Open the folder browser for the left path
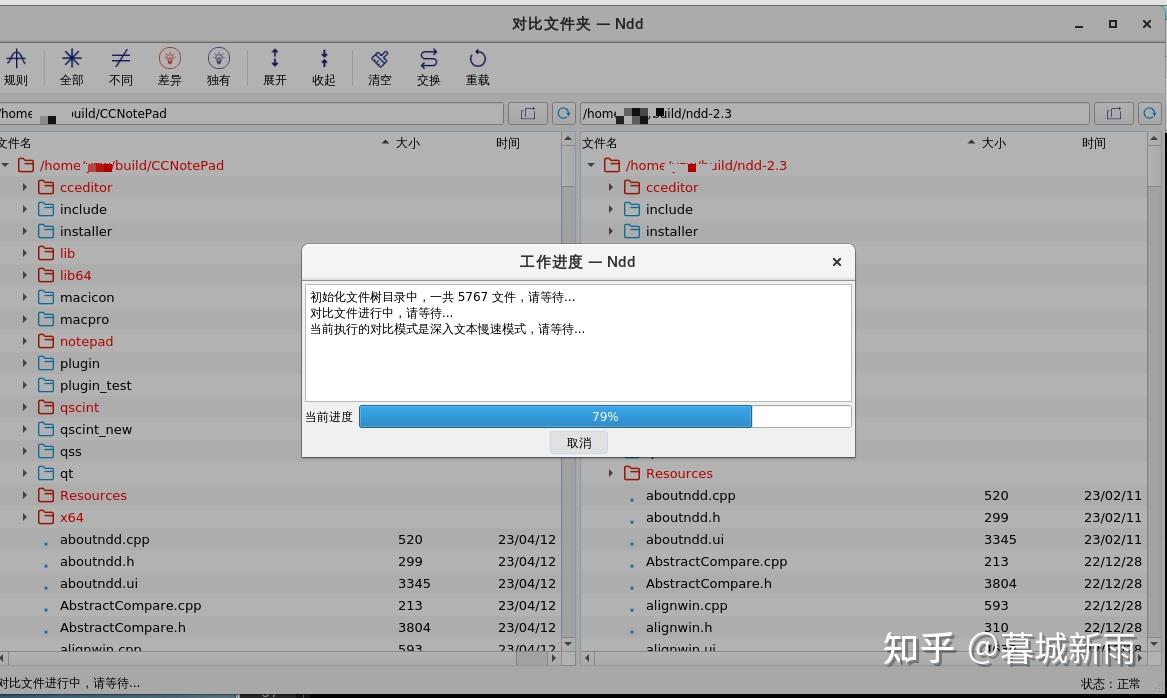The image size is (1167, 698). 527,113
